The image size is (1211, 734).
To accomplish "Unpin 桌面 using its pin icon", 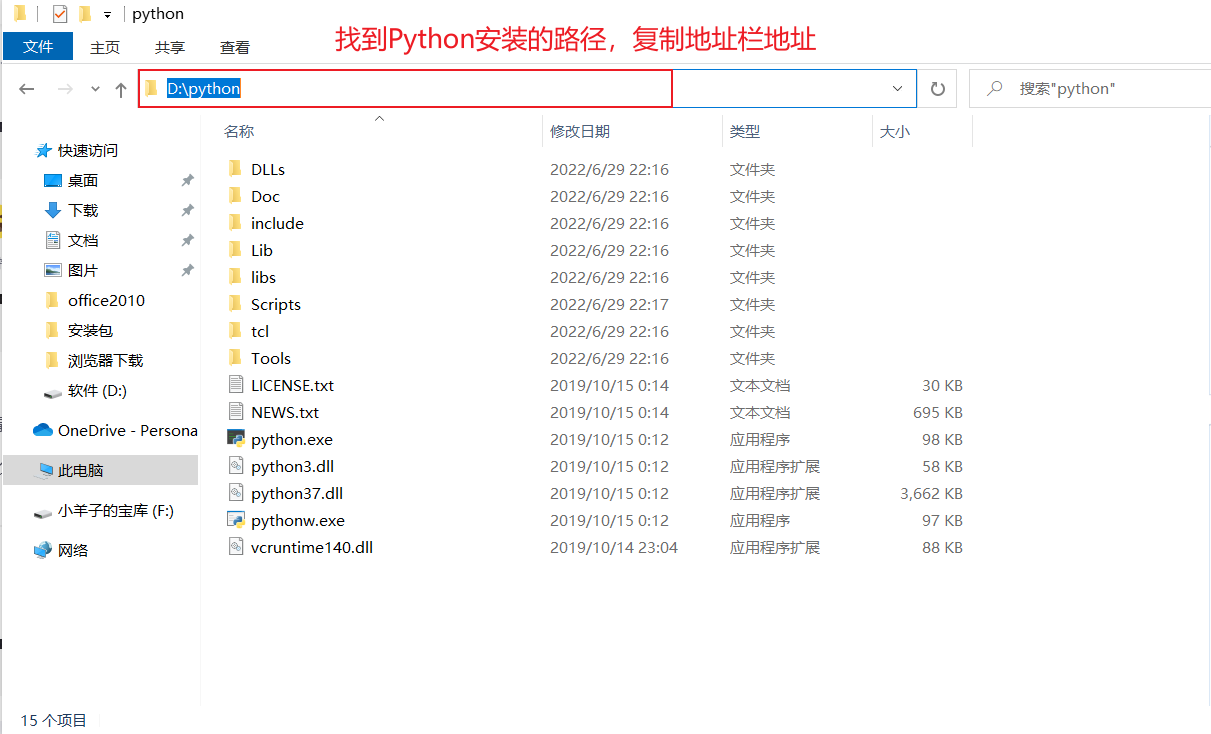I will (x=187, y=180).
